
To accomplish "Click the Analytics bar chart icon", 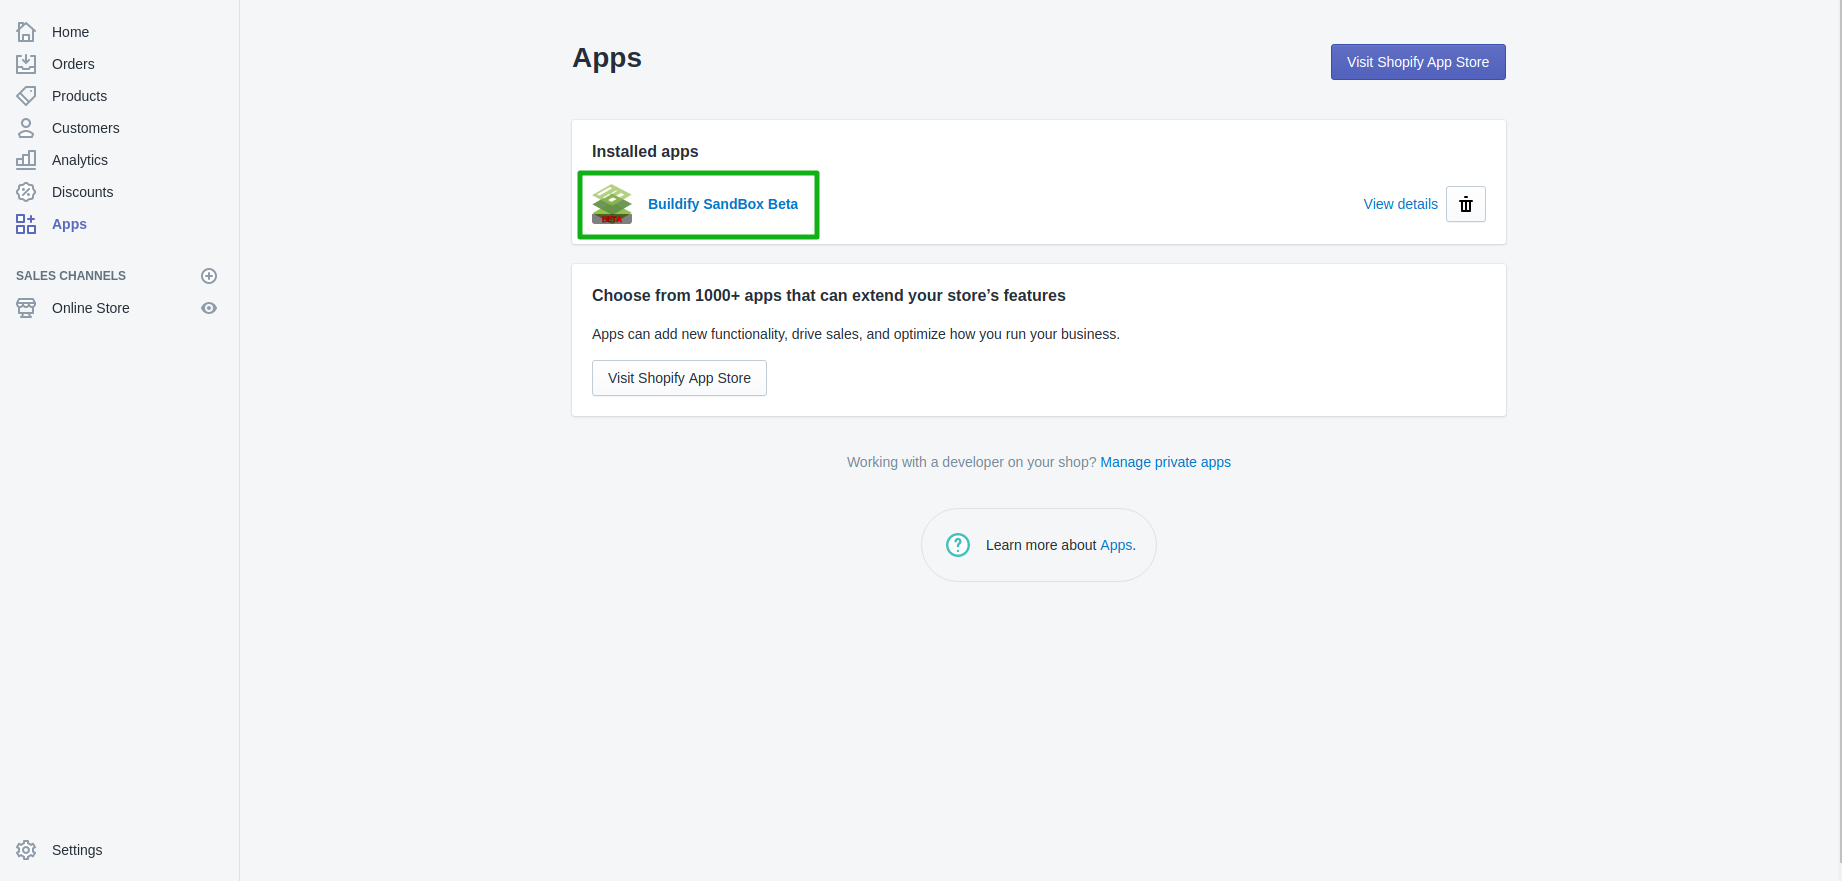I will (26, 160).
